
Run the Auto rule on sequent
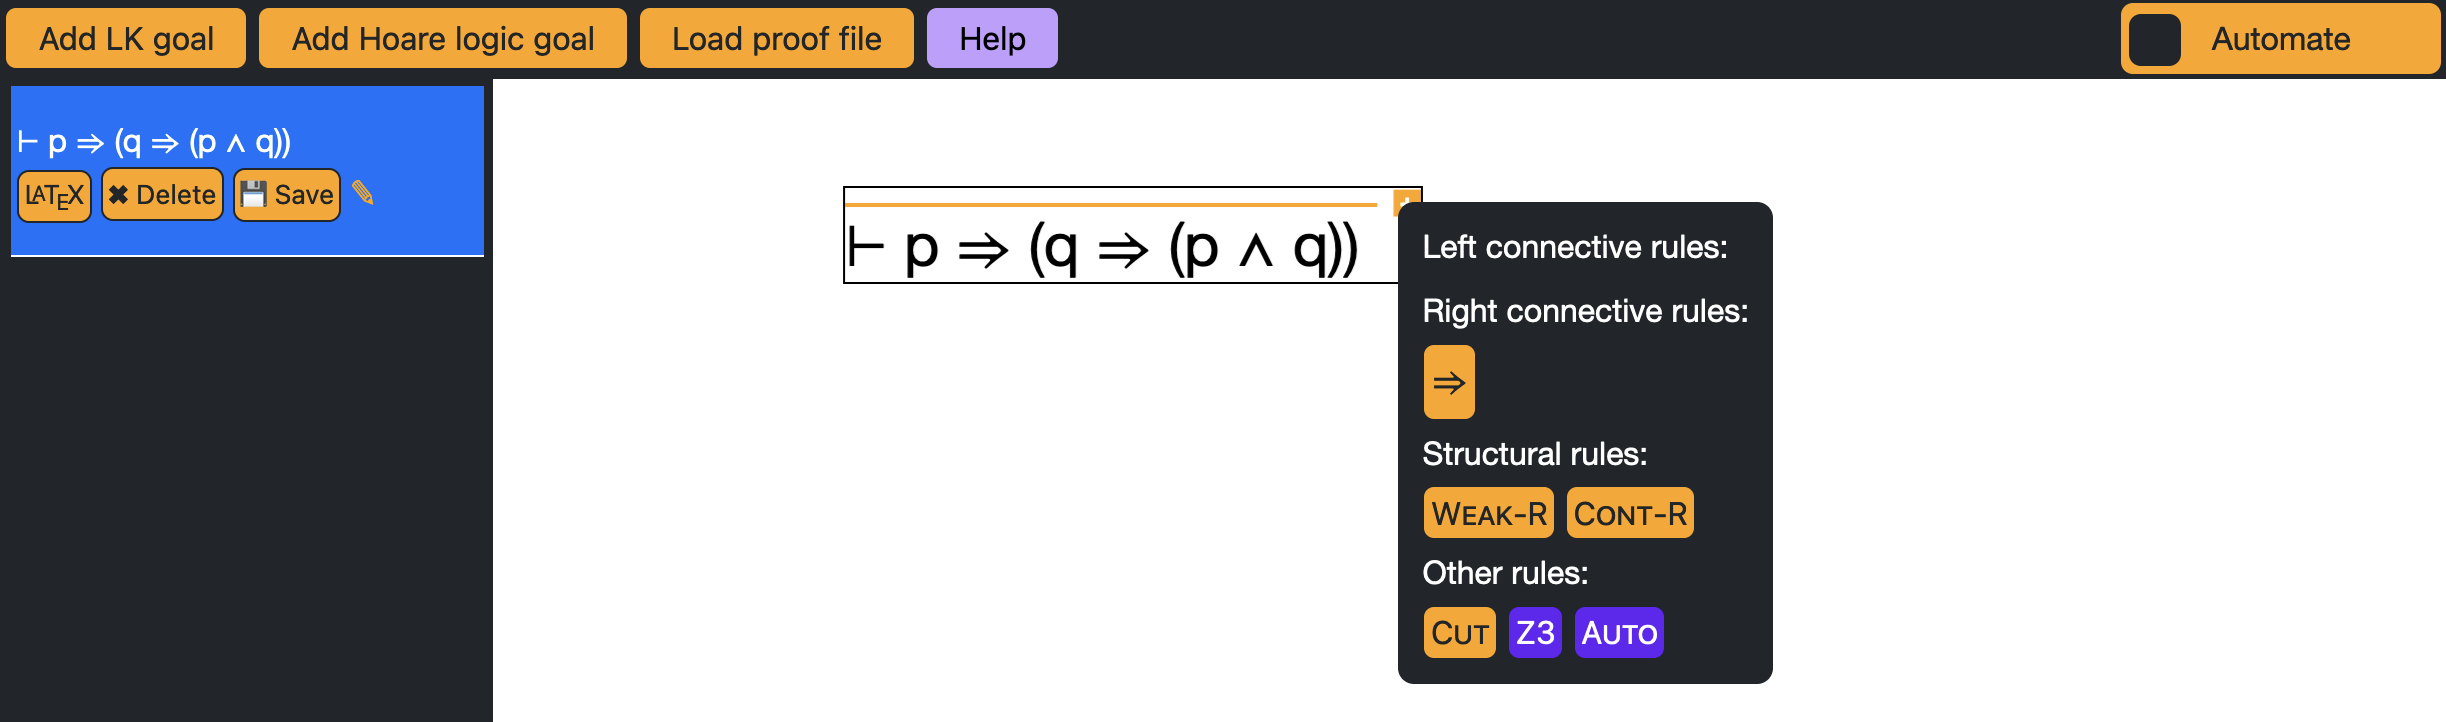click(1618, 633)
